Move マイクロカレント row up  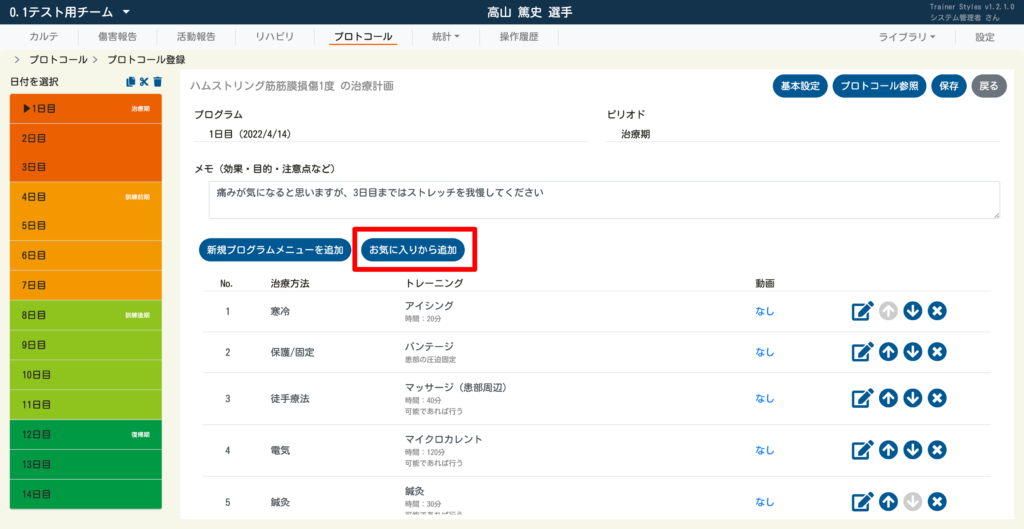(x=888, y=450)
